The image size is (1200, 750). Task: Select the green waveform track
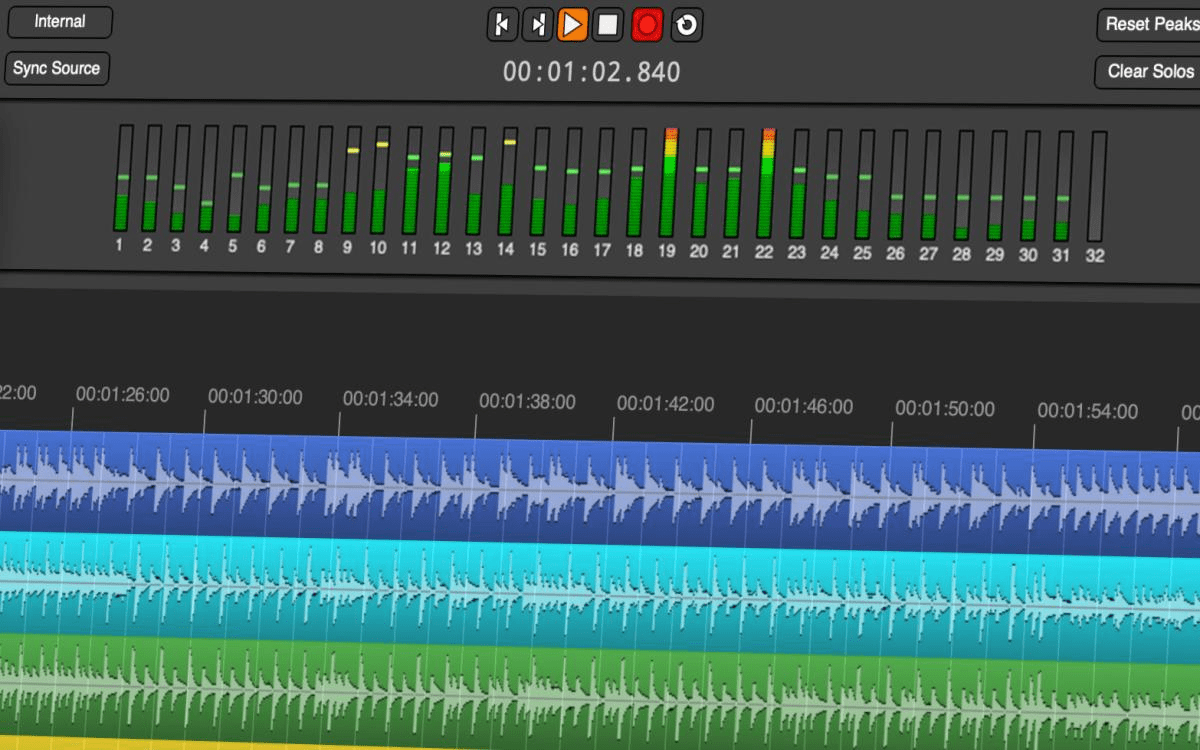[600, 697]
